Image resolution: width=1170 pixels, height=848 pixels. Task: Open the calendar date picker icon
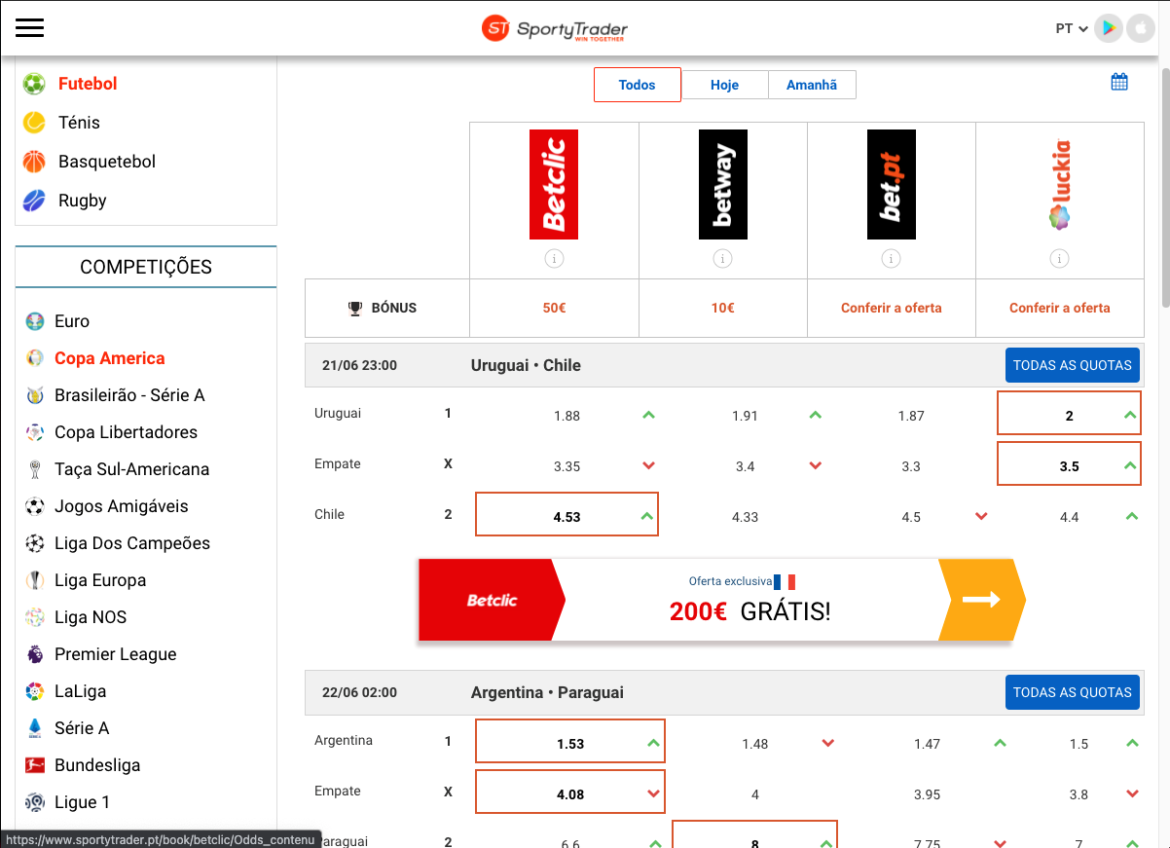tap(1119, 82)
